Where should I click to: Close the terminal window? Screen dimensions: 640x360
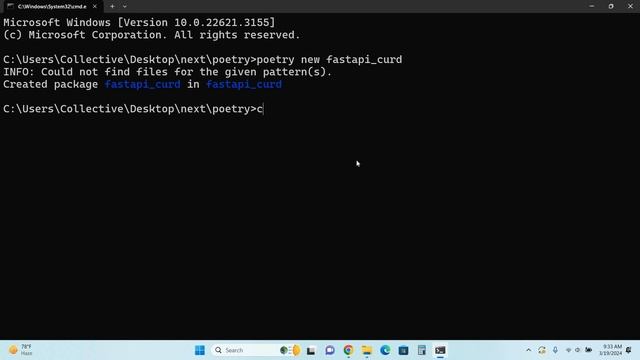pos(630,6)
